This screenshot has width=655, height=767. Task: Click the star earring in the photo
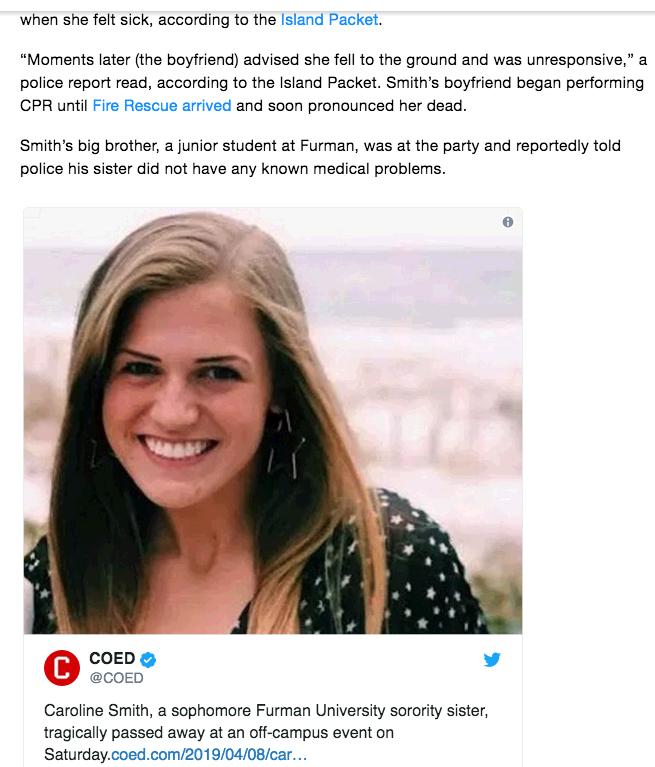[x=286, y=443]
